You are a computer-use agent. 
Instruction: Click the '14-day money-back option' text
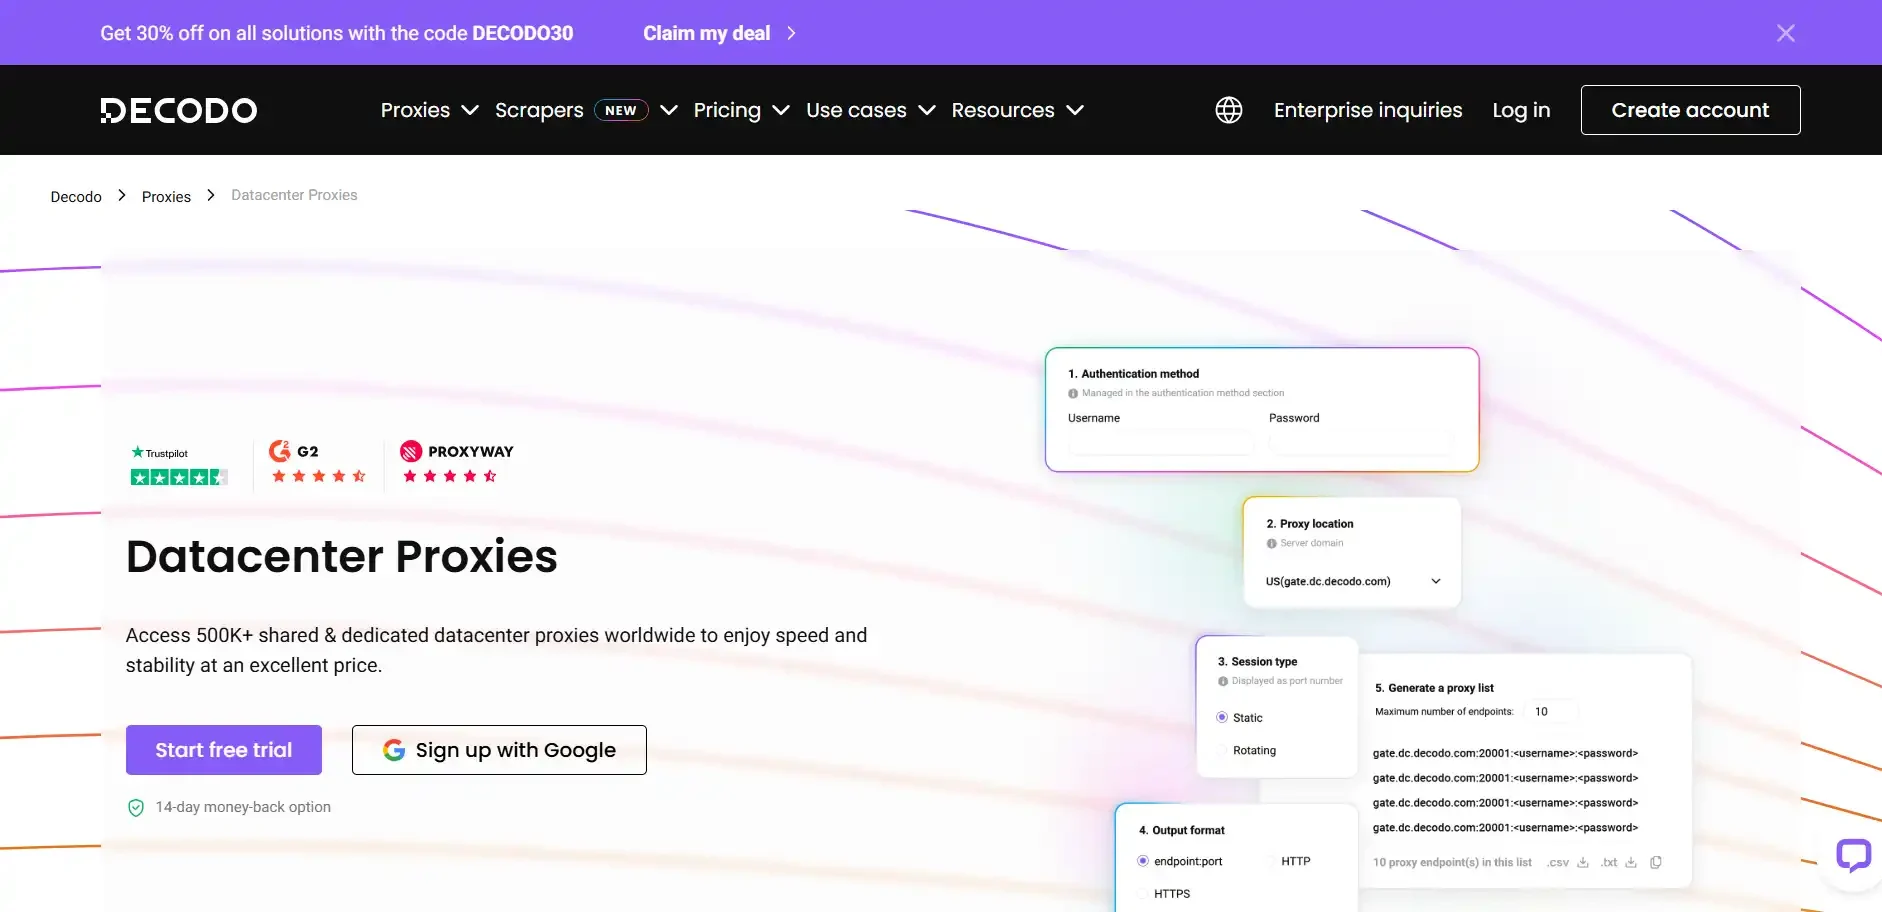click(x=243, y=807)
